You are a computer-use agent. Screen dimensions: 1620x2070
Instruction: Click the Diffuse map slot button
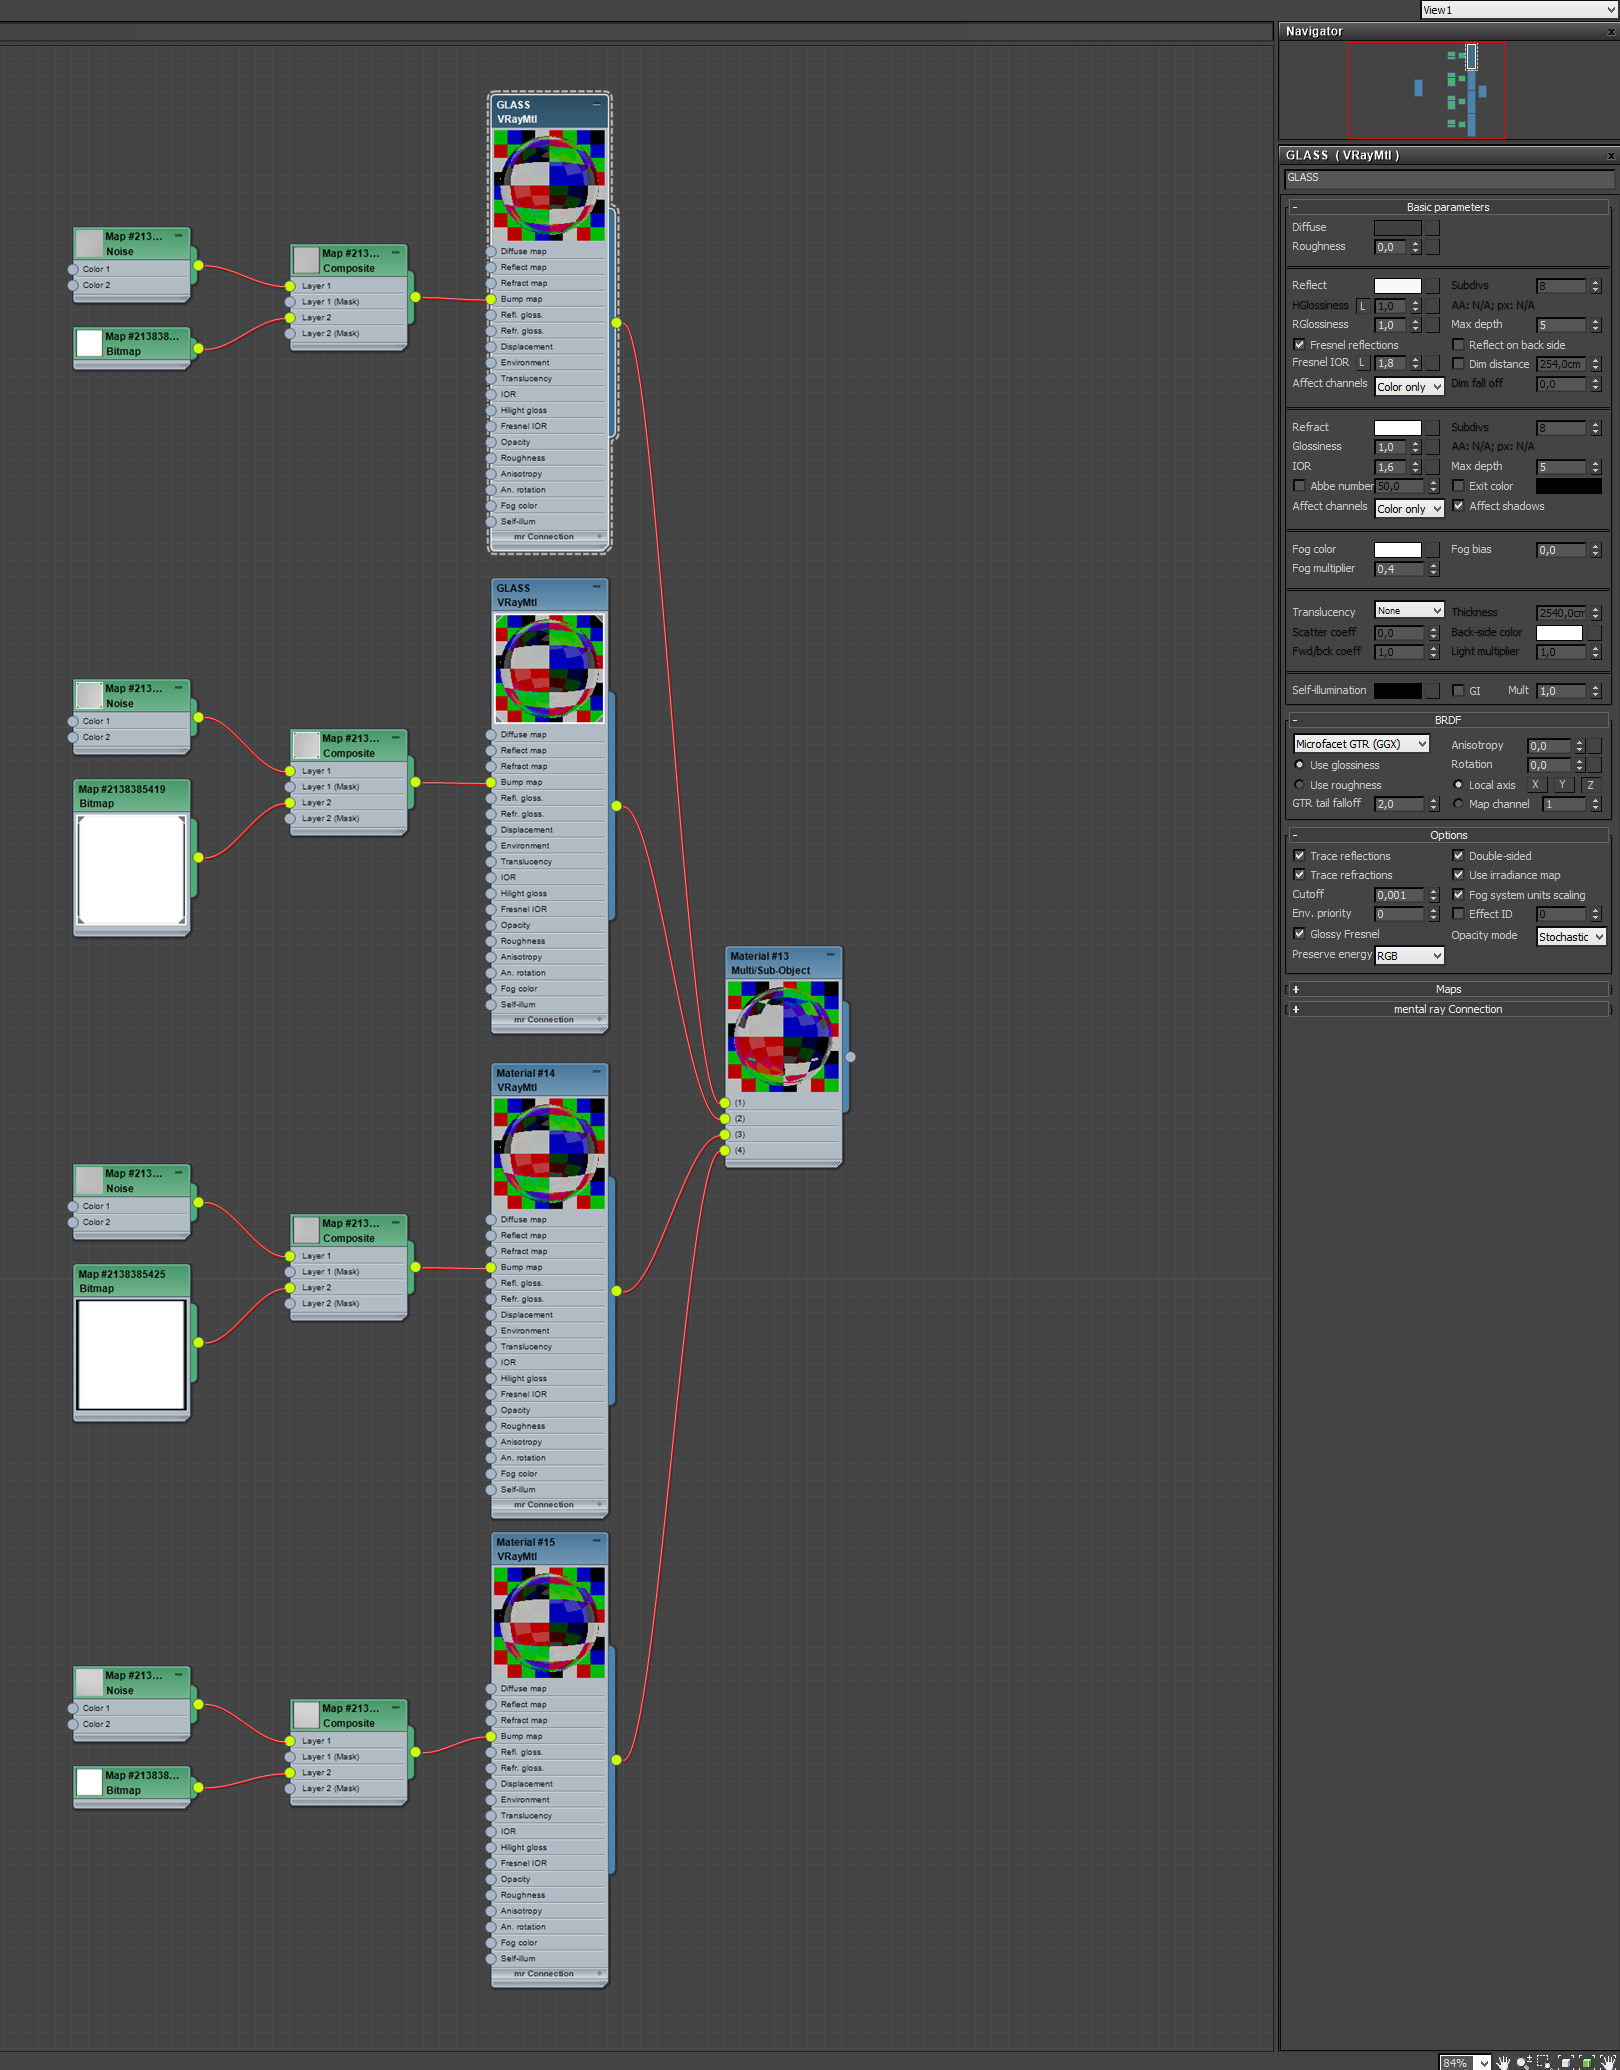click(1433, 228)
